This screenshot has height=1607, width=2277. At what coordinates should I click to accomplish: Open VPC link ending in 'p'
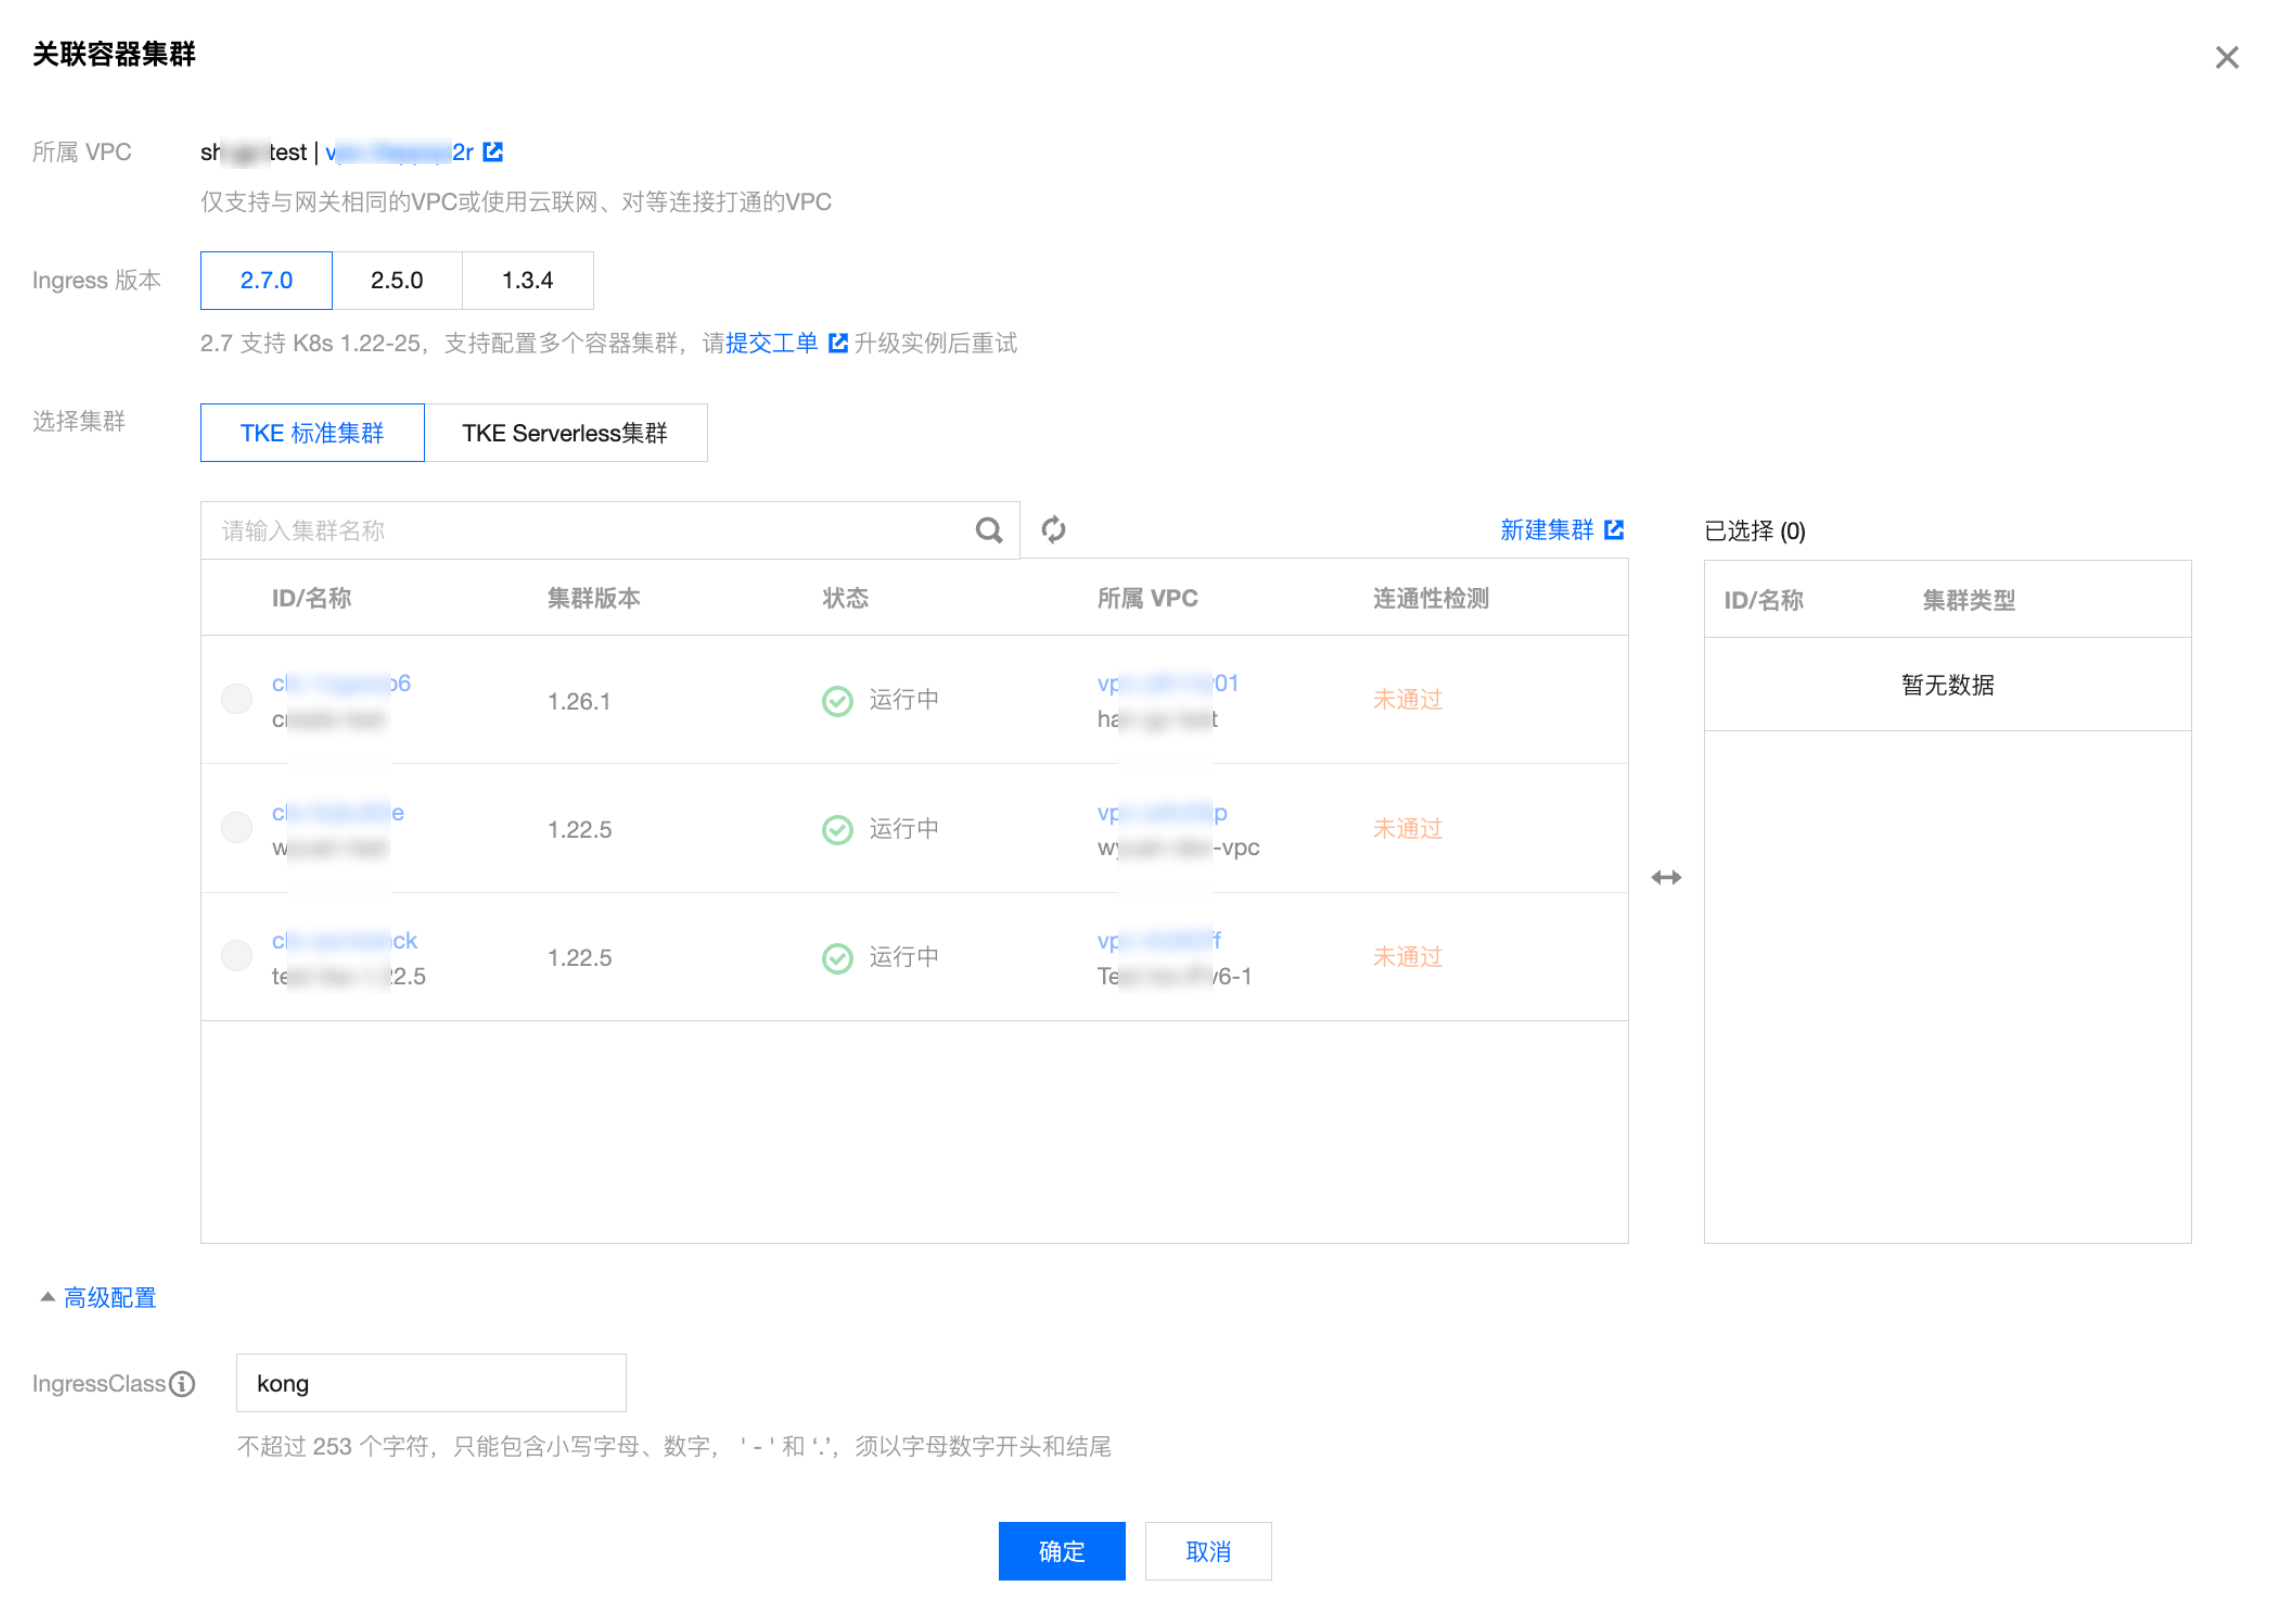point(1162,812)
